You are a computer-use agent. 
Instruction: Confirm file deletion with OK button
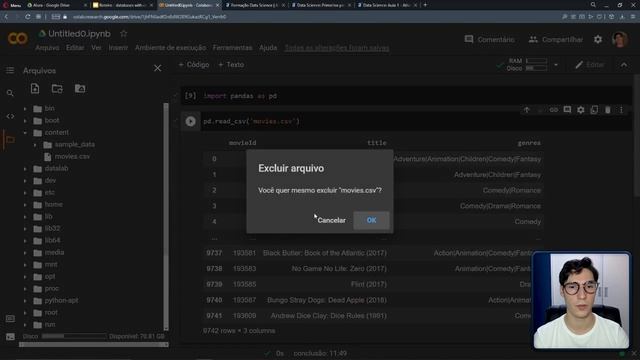tap(371, 220)
